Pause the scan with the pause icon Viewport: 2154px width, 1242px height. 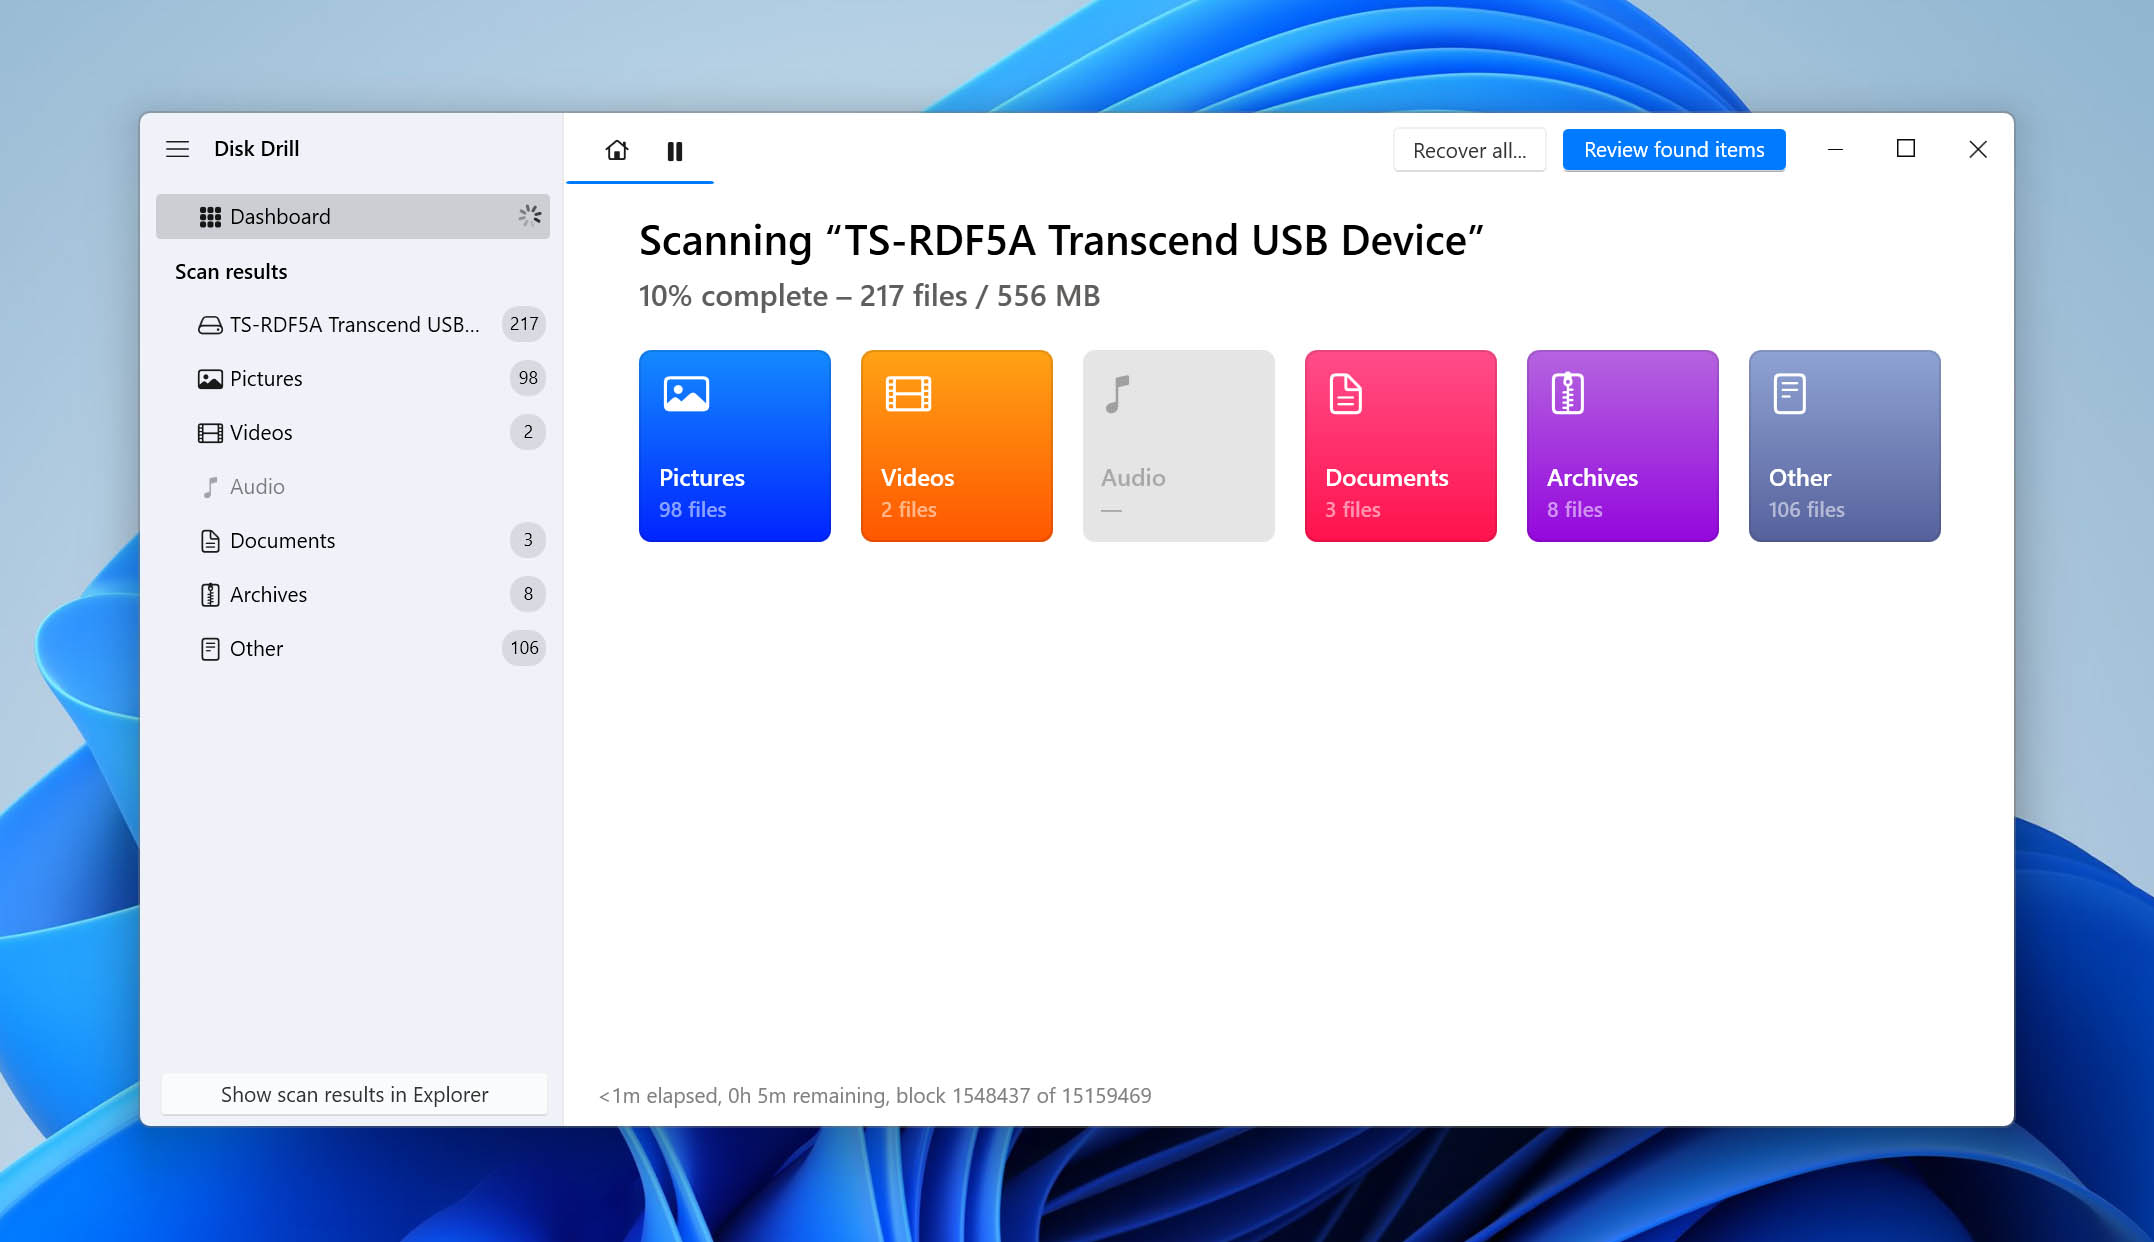click(675, 151)
